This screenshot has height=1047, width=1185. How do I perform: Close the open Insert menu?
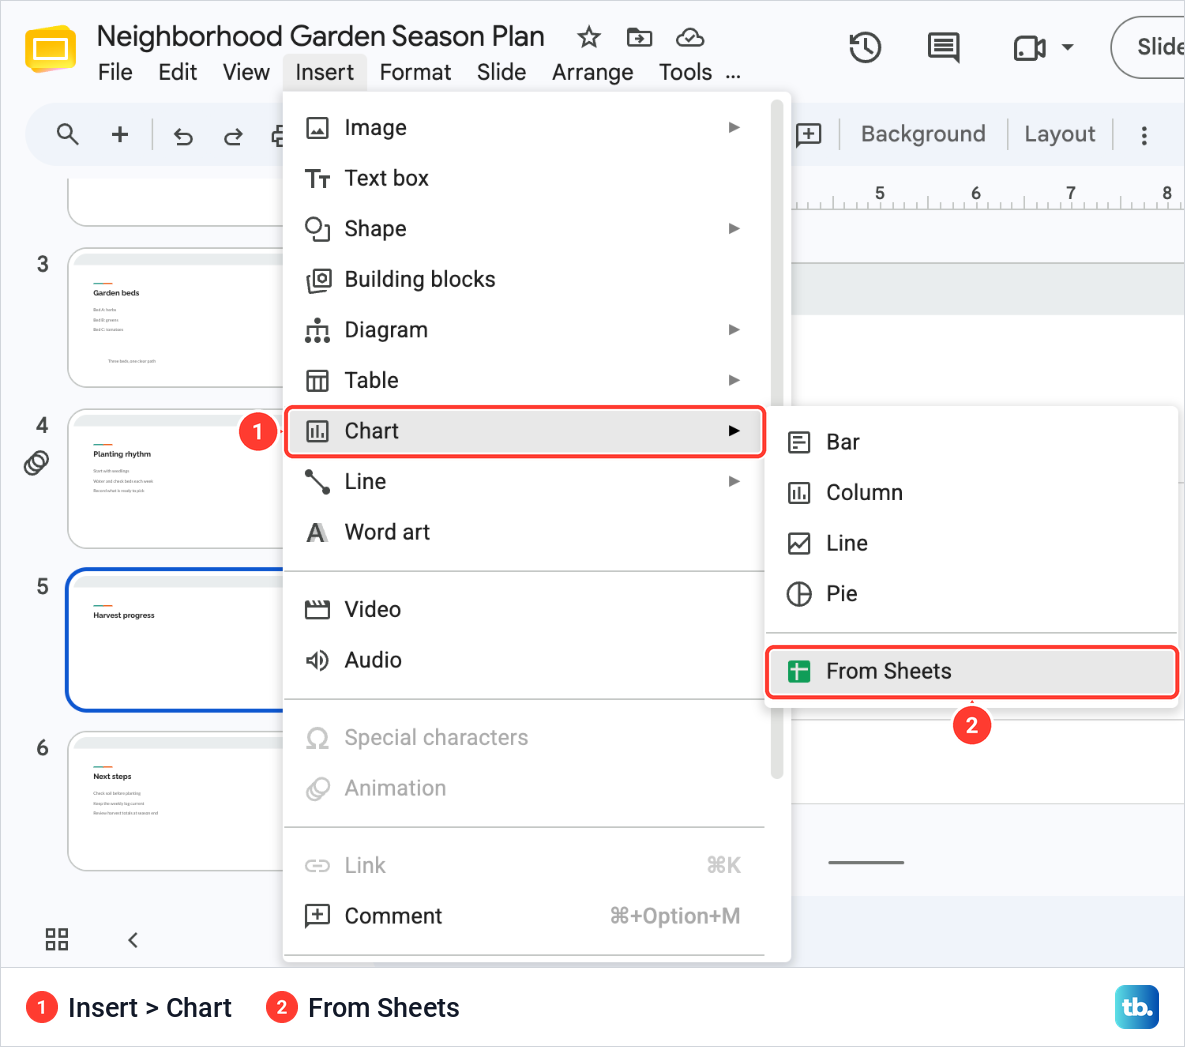(324, 73)
